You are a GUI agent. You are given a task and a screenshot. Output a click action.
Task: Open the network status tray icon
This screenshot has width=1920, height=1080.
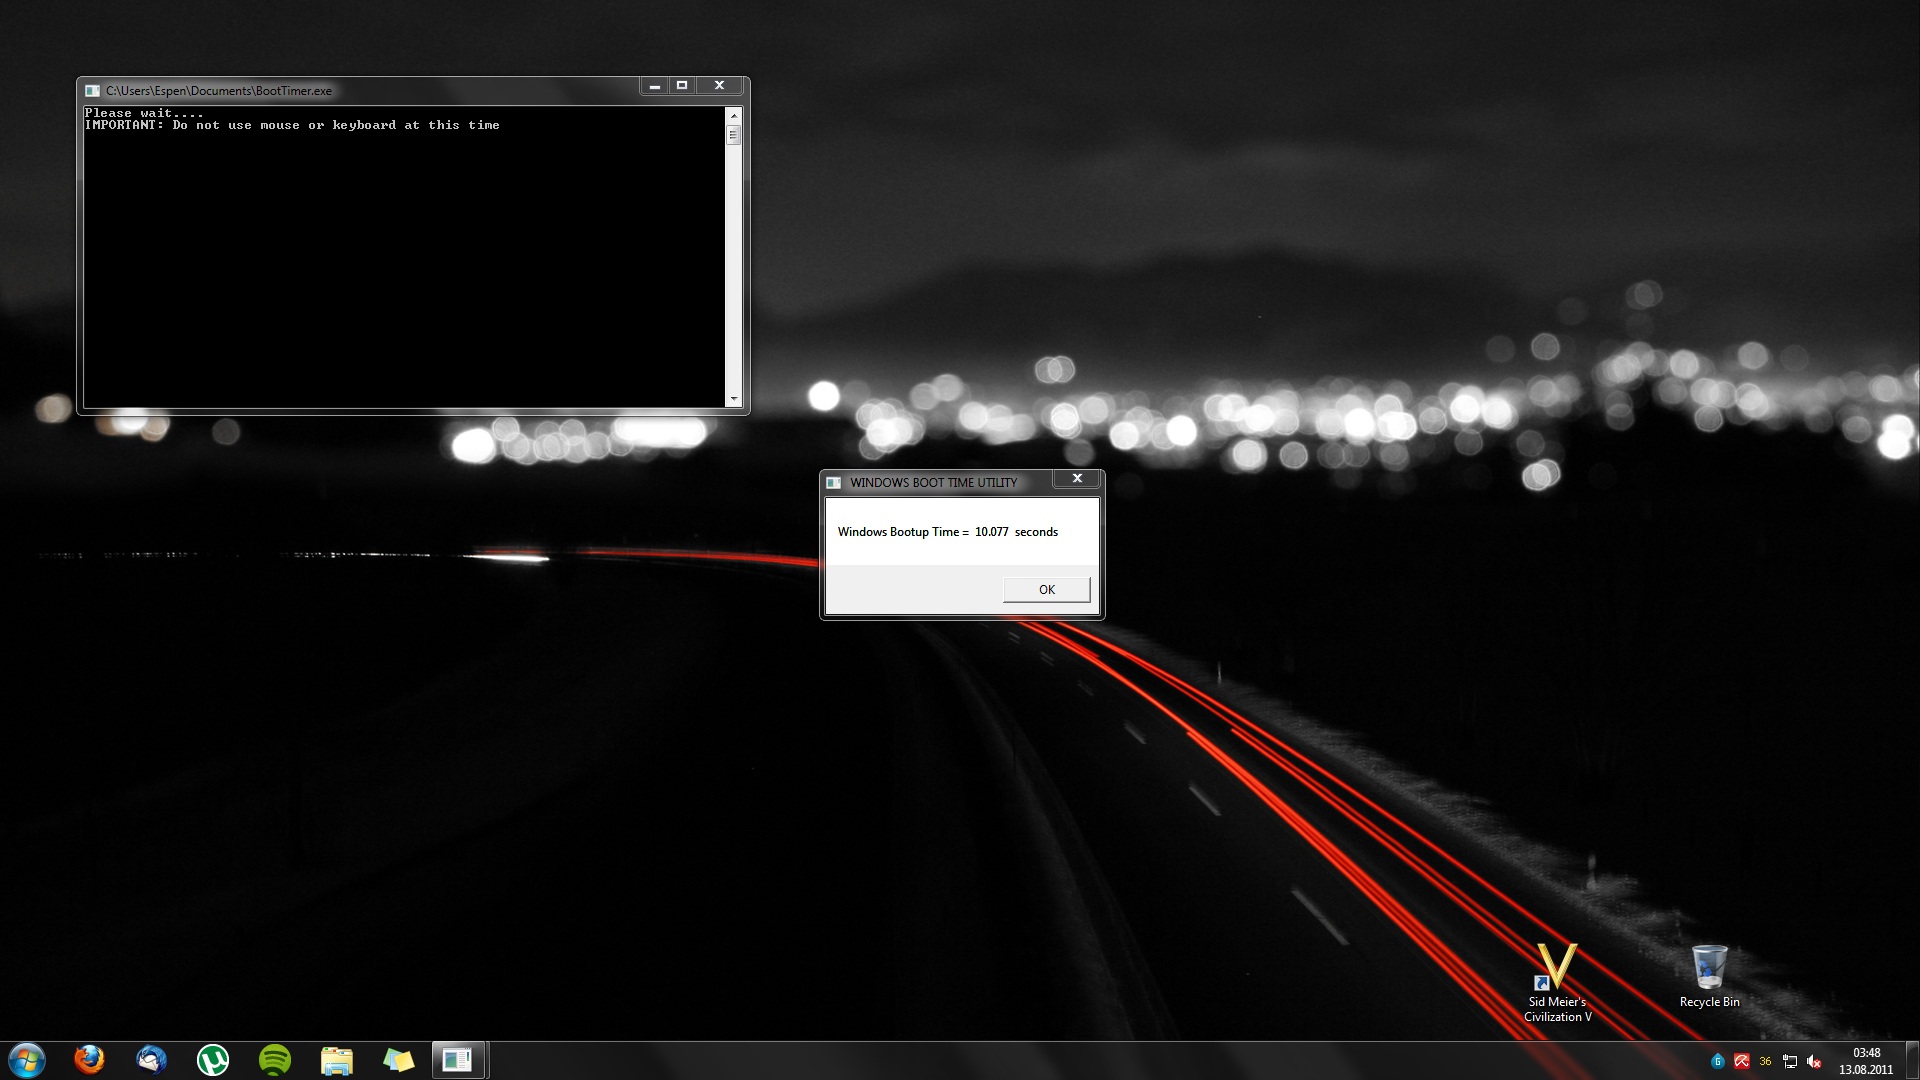1790,1061
